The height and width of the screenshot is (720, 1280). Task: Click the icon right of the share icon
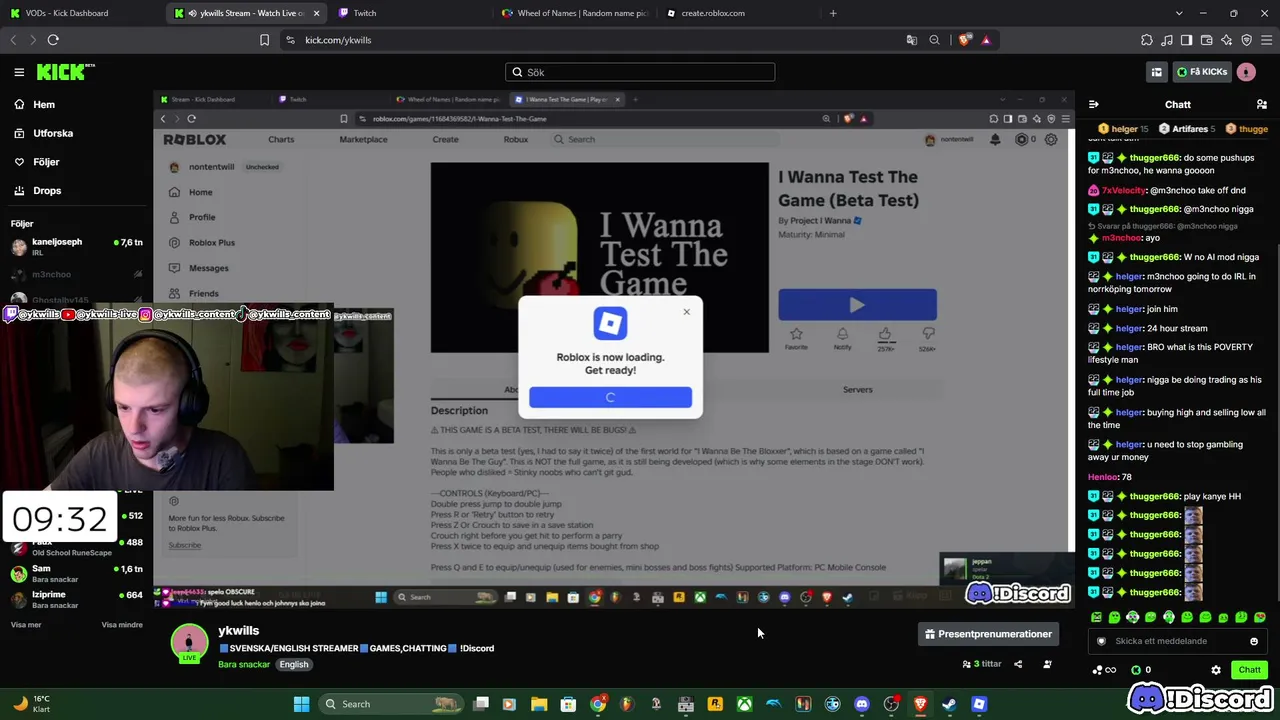click(1047, 664)
